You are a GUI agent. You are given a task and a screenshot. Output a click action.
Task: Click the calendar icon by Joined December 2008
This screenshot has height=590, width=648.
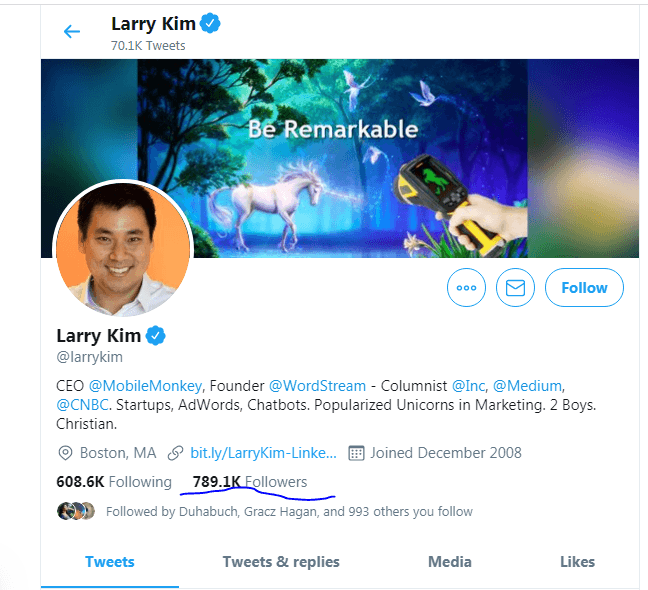click(x=356, y=453)
